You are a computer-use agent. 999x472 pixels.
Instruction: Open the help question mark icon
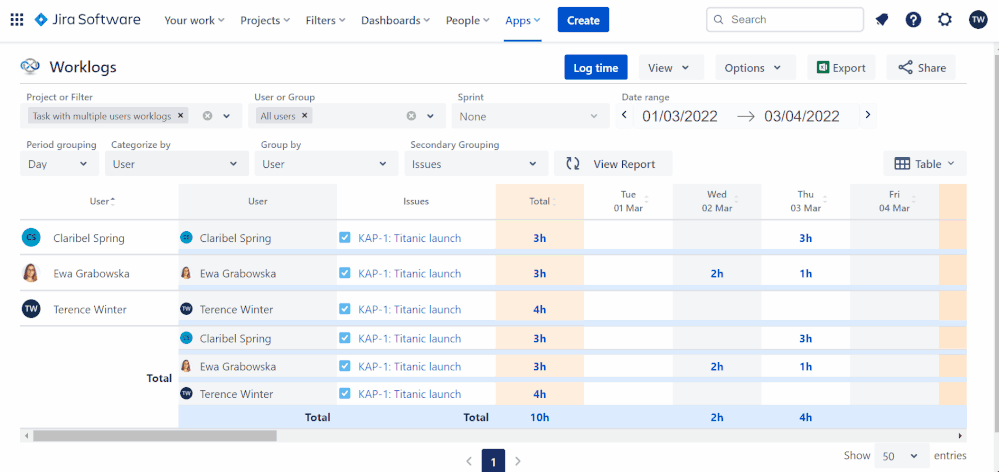tap(913, 20)
